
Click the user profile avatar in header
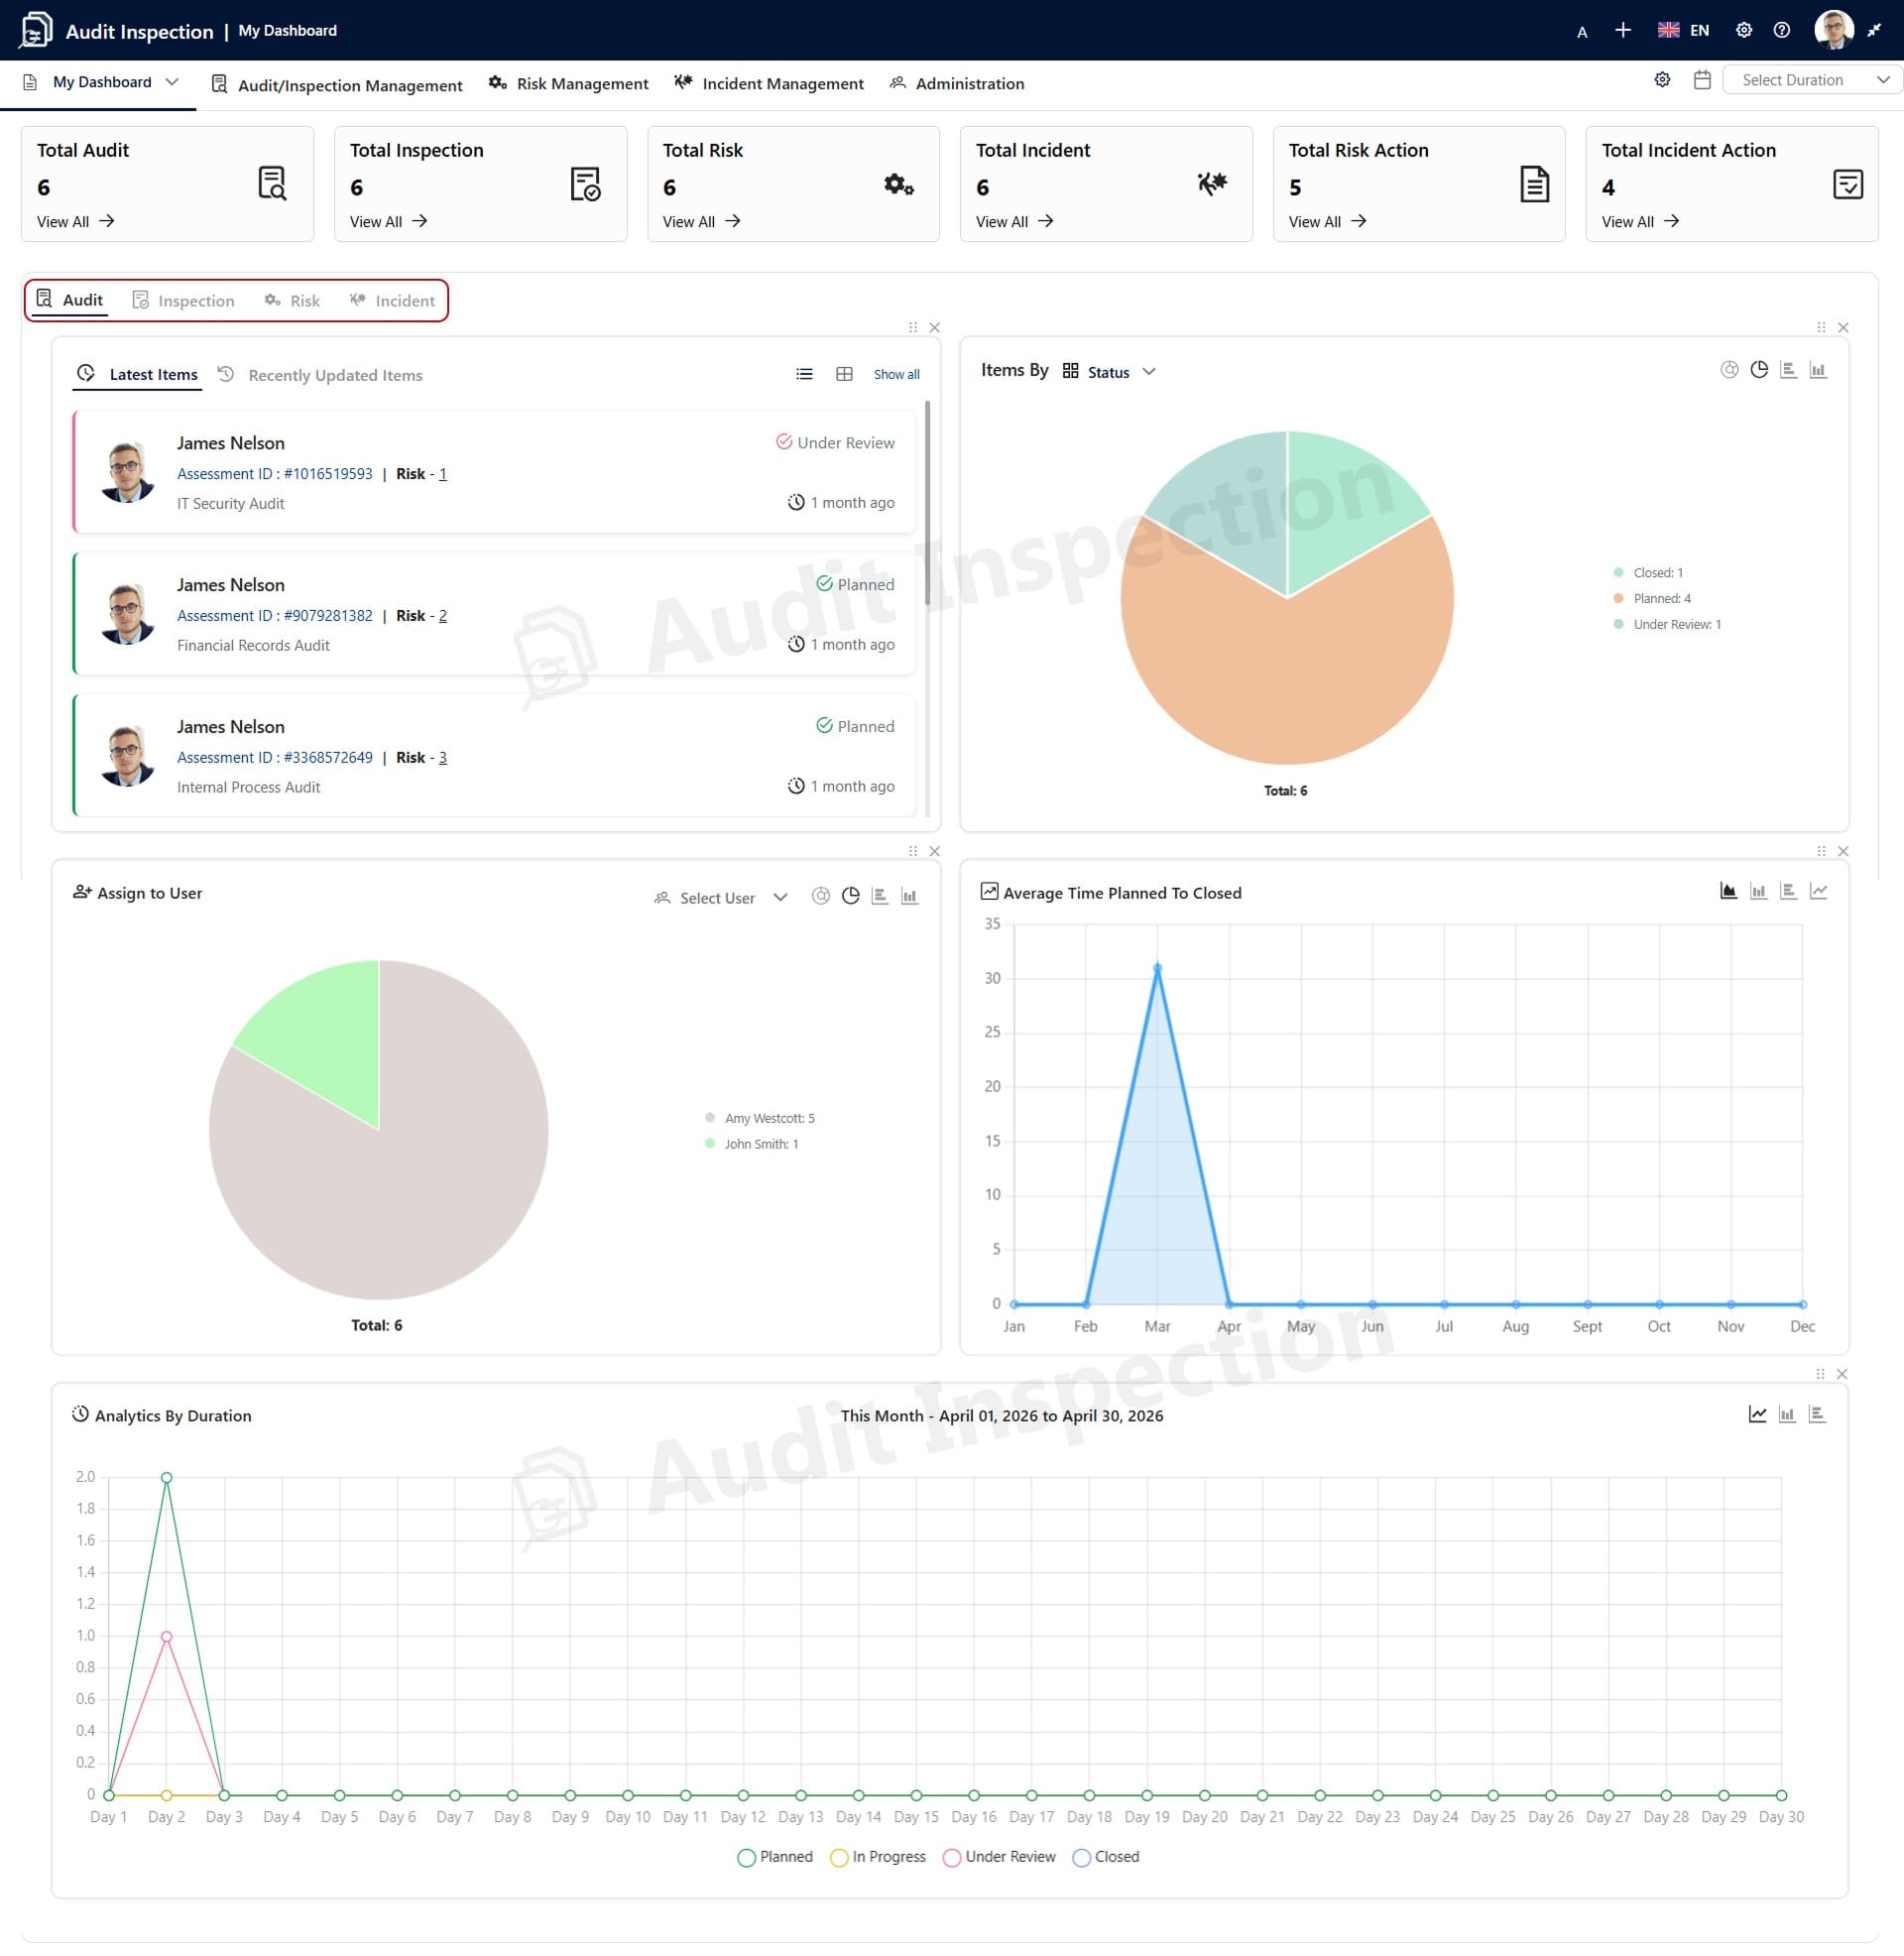coord(1834,30)
